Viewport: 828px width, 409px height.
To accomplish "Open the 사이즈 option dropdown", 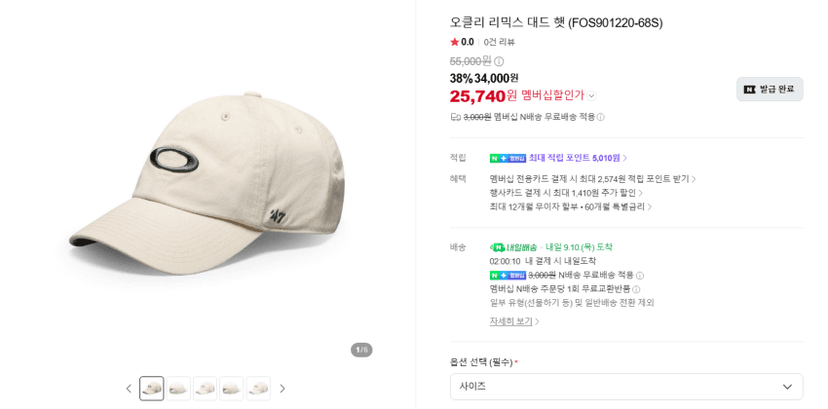I will (x=626, y=387).
